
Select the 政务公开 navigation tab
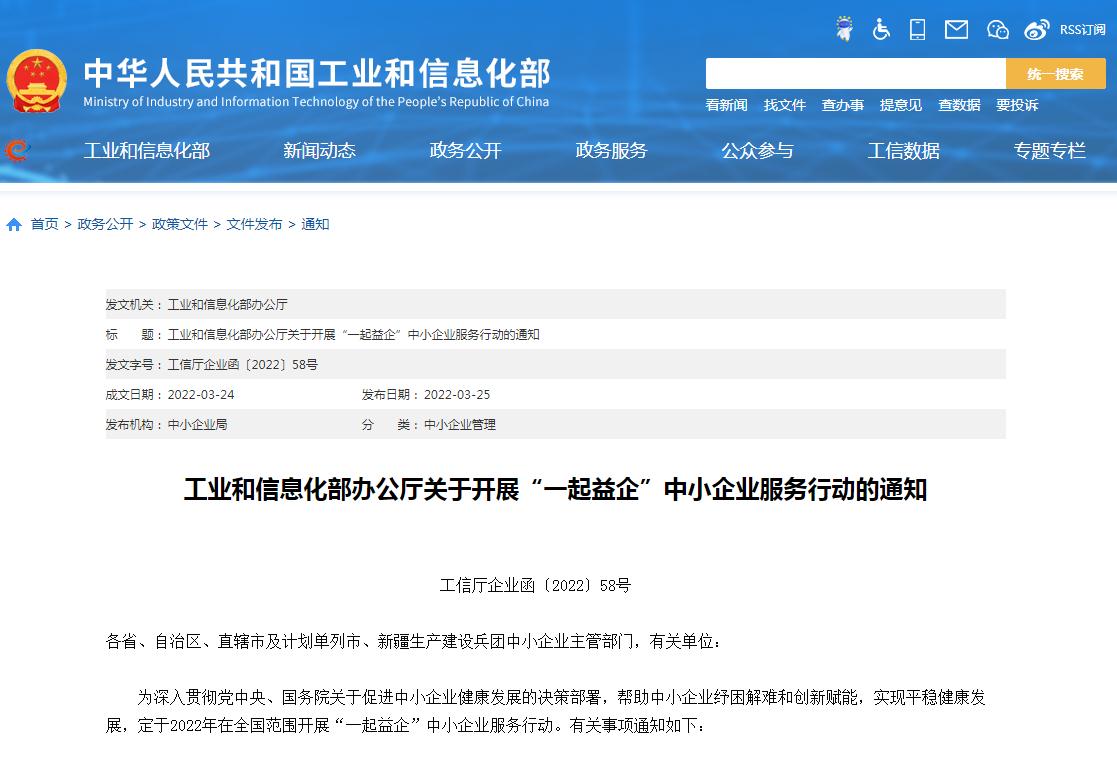(x=465, y=151)
